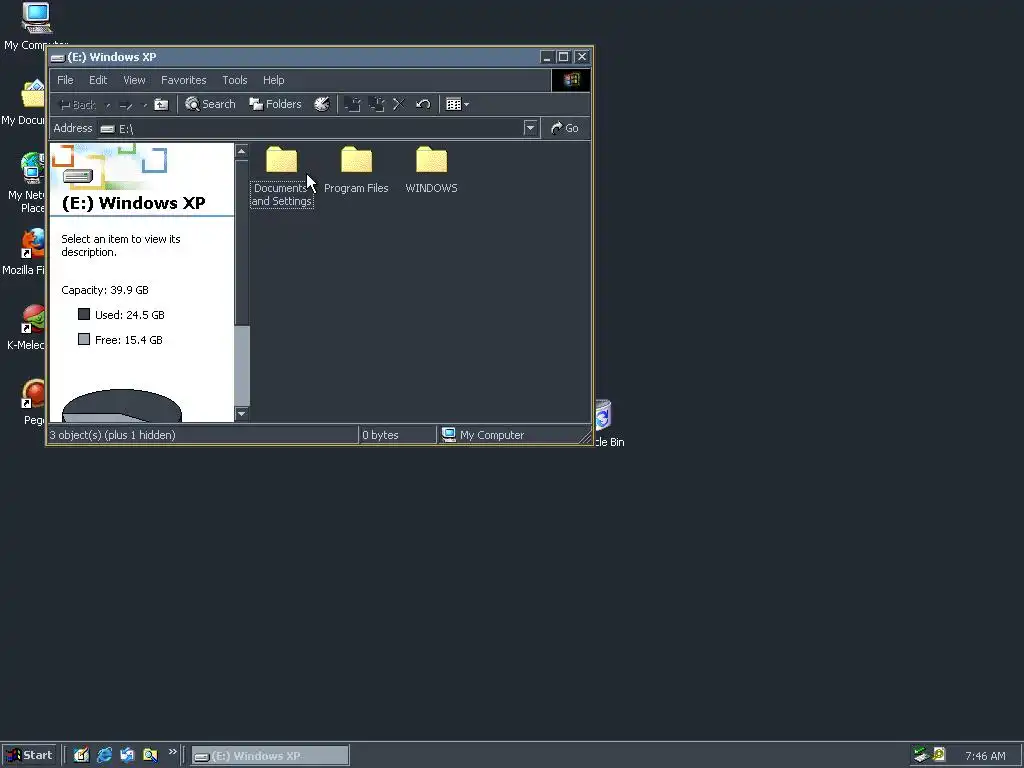Click the left pane scroll-down arrow
This screenshot has height=768, width=1024.
point(242,413)
